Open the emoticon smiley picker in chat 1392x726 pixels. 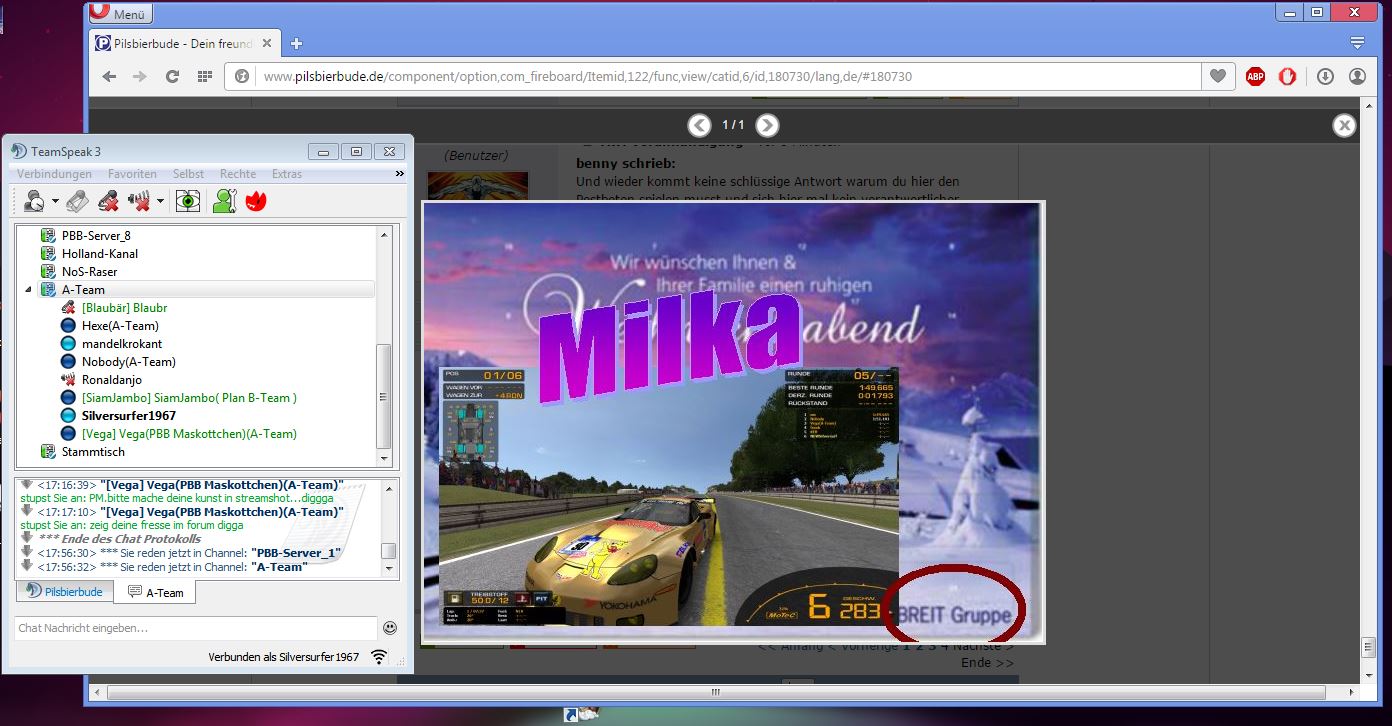(390, 628)
